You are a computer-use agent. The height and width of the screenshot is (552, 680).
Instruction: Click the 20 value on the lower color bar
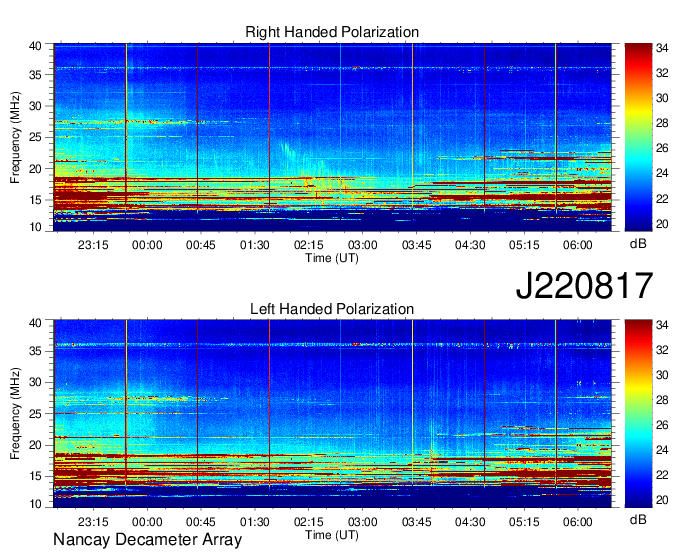tap(662, 500)
